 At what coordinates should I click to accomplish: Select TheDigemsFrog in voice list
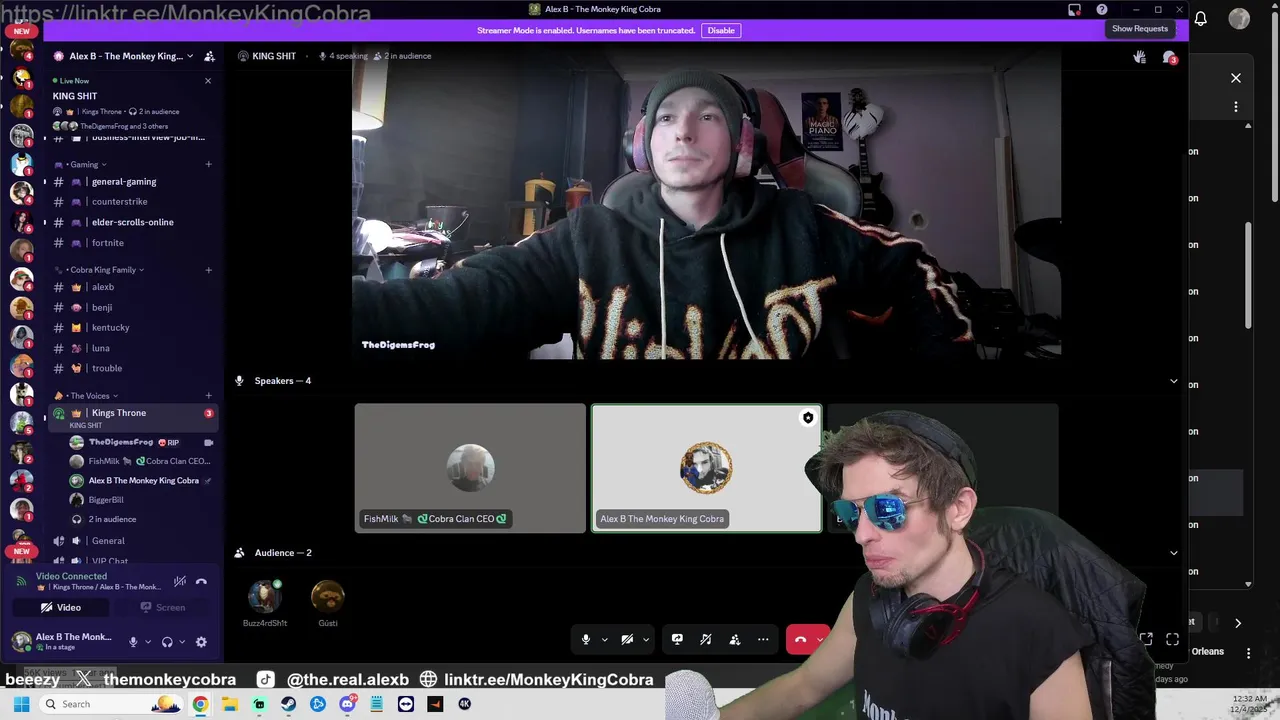(140, 442)
